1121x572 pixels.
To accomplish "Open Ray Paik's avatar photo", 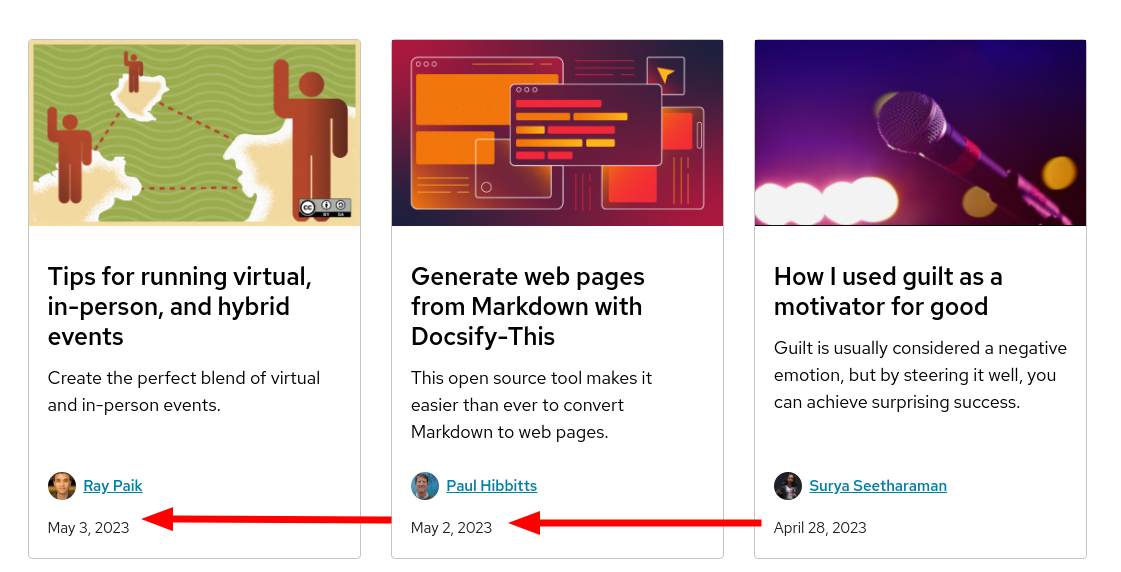I will pyautogui.click(x=61, y=486).
